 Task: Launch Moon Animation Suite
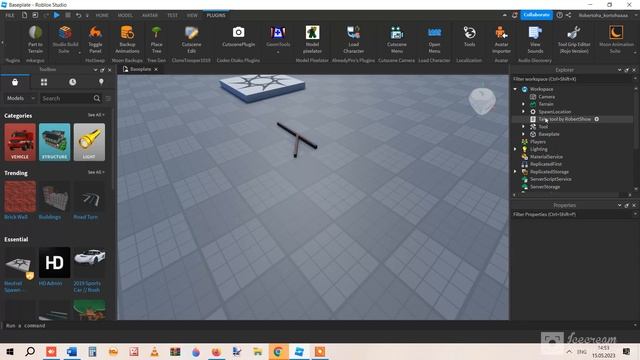616,39
